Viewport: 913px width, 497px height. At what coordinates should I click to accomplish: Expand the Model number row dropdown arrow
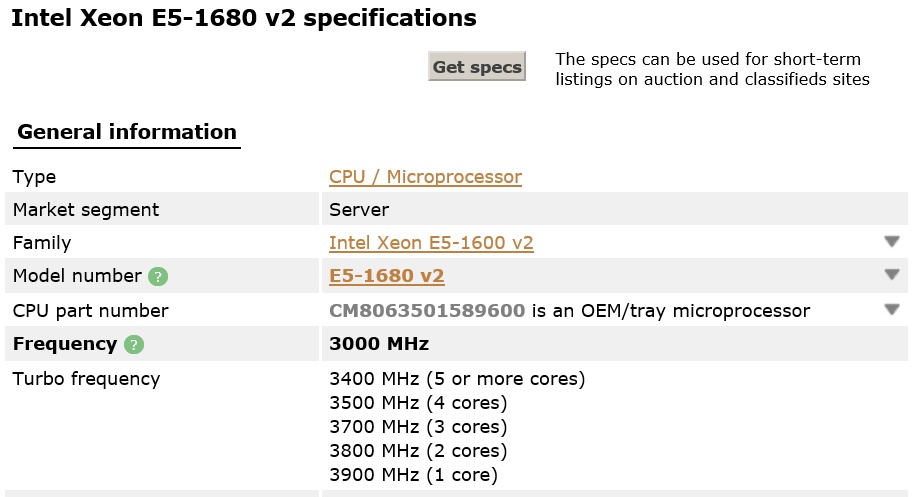891,274
